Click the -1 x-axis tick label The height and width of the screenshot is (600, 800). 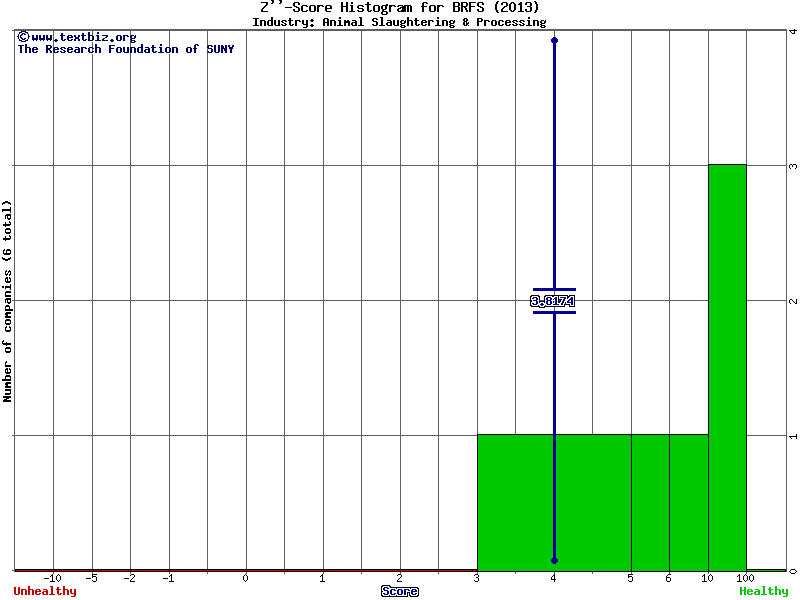pyautogui.click(x=168, y=578)
